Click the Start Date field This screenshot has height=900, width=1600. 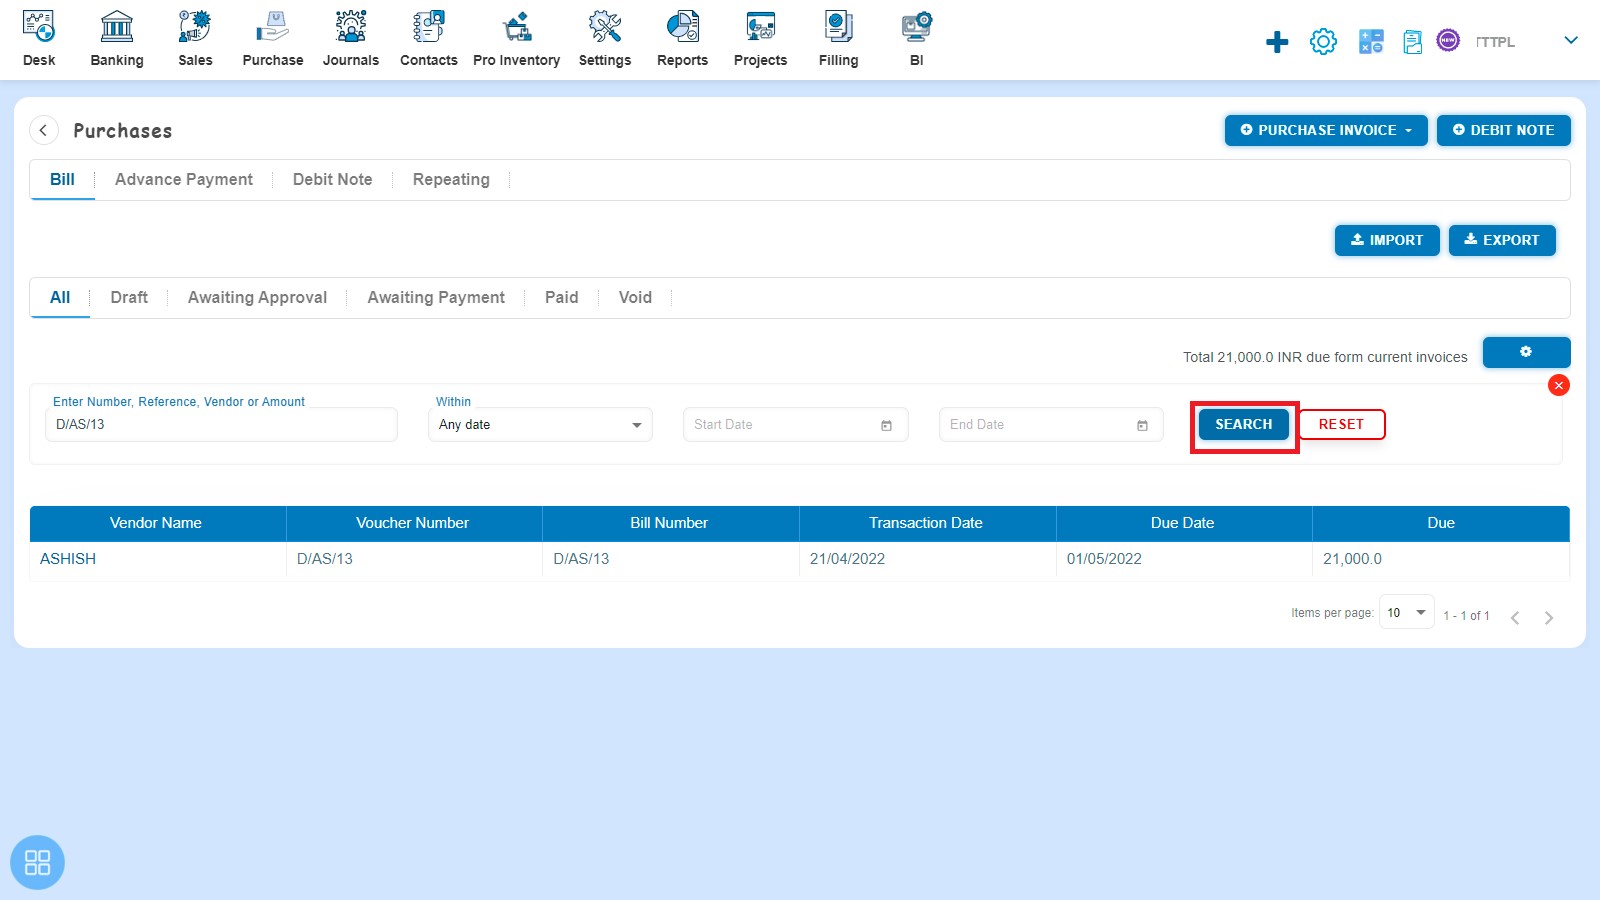click(x=795, y=425)
